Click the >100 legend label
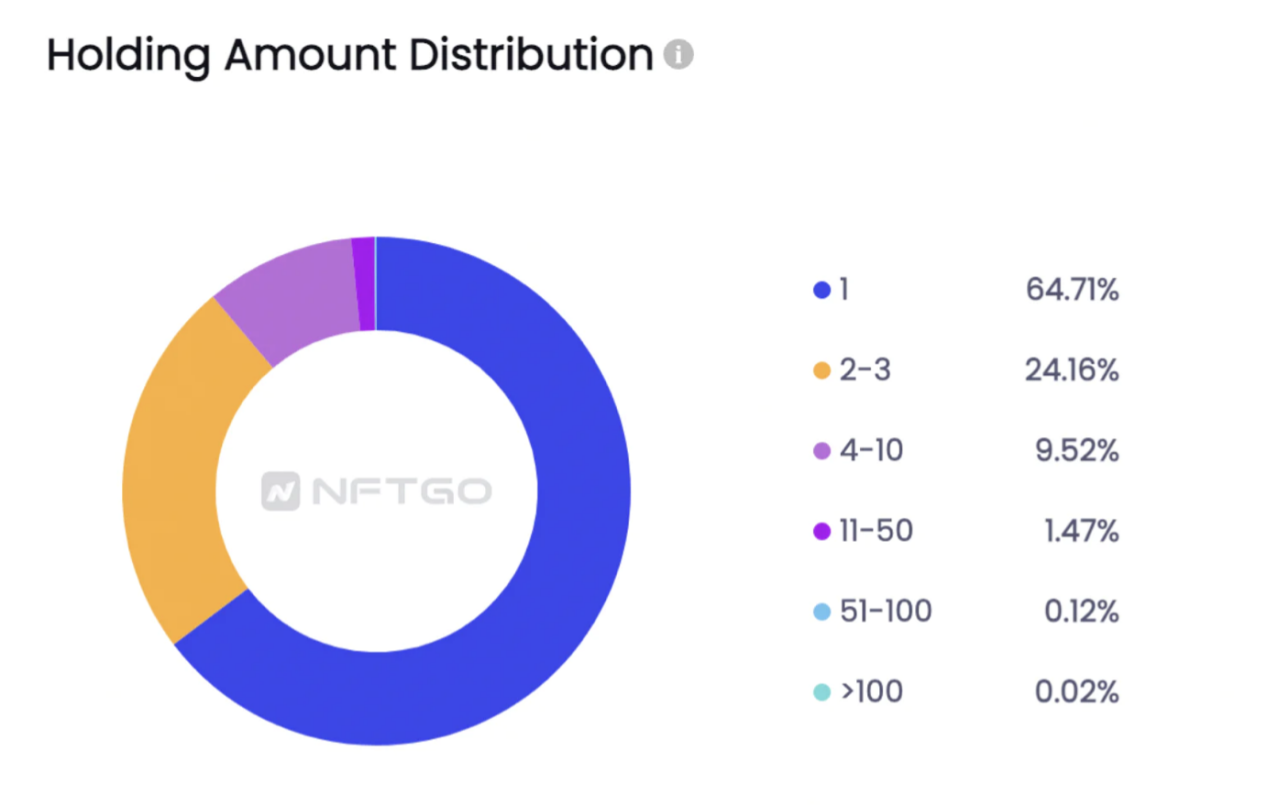The height and width of the screenshot is (809, 1271). click(872, 692)
